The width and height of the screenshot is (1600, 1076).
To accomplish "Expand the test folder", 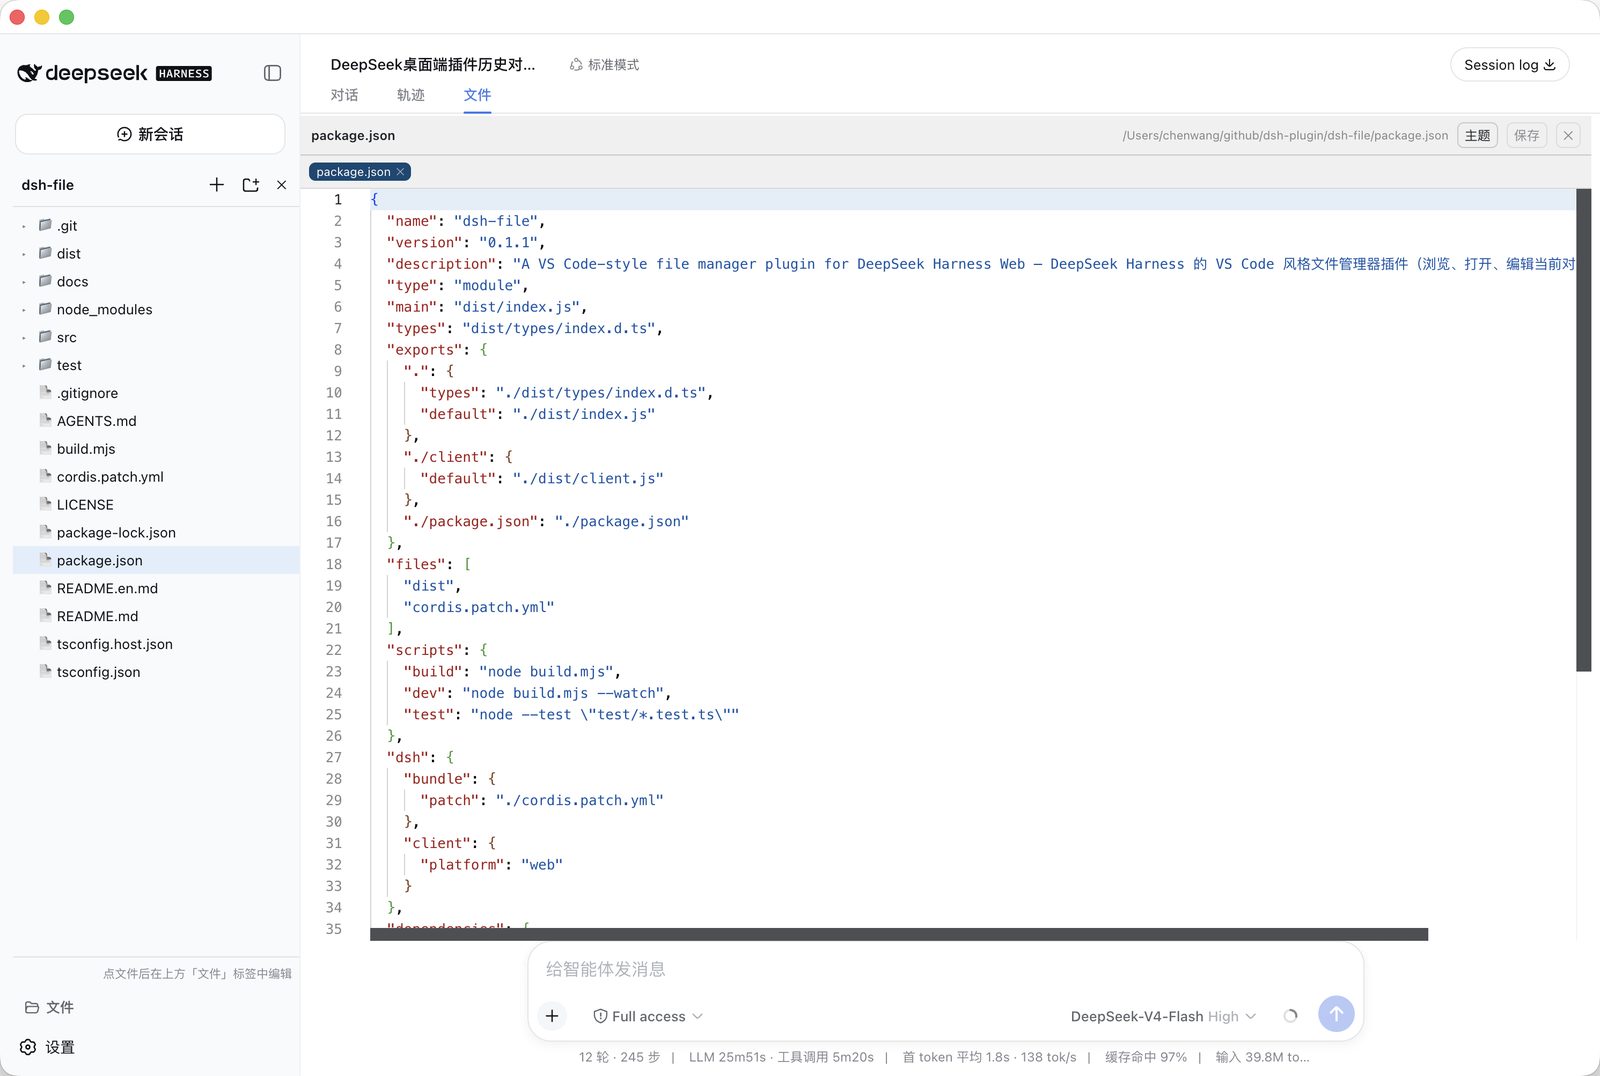I will tap(156, 366).
